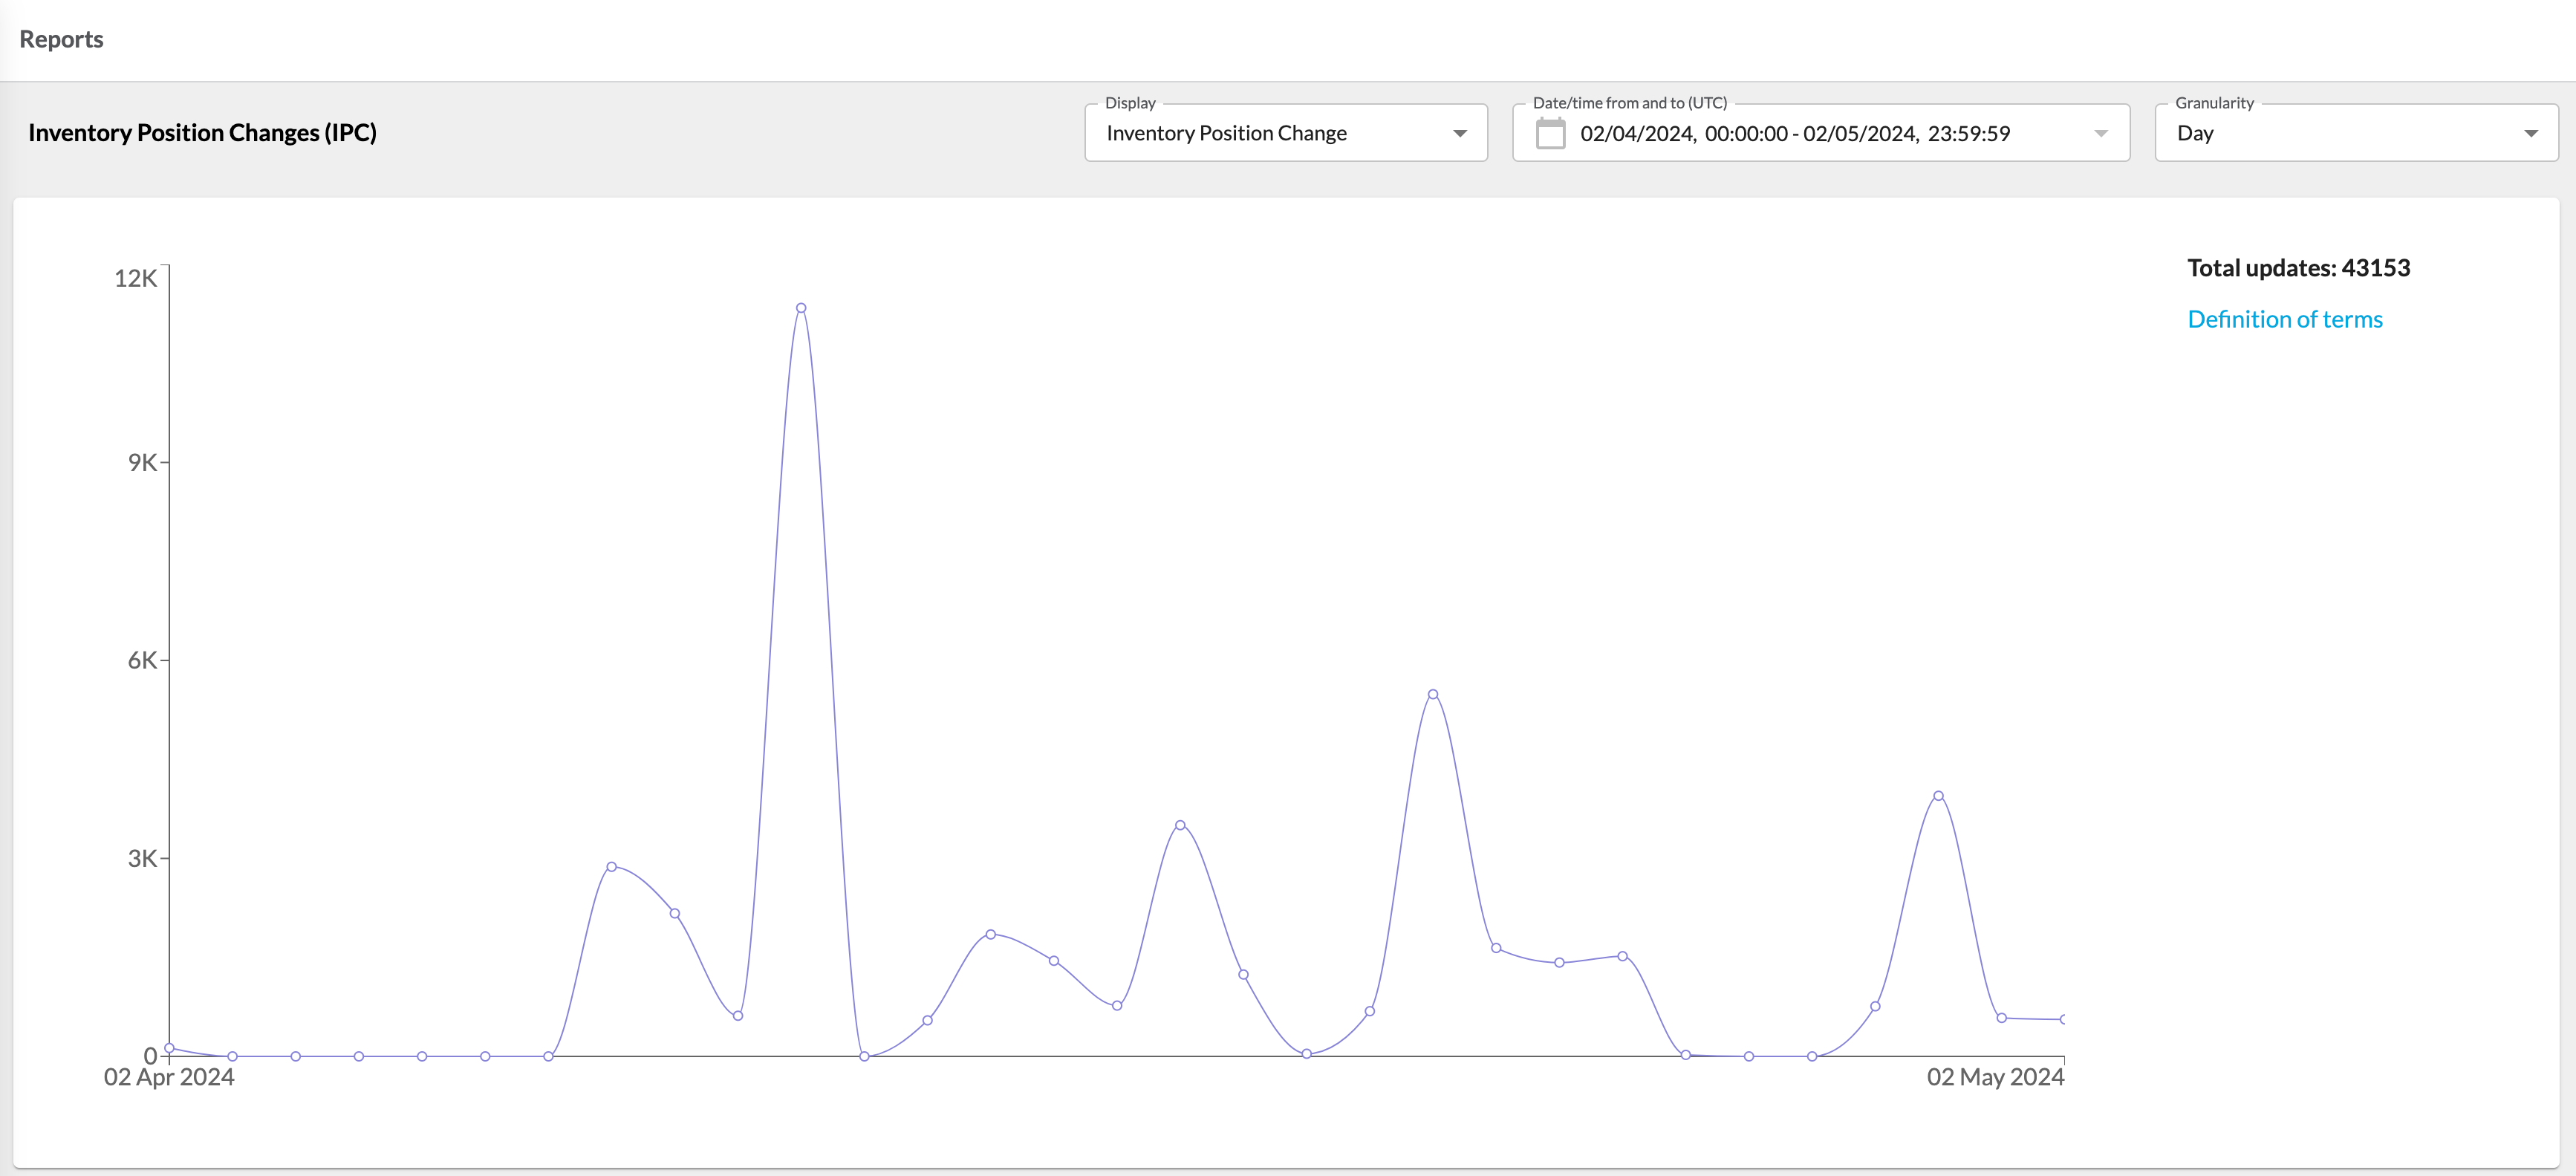This screenshot has width=2576, height=1176.
Task: Click the first data point at 02 Apr 2024
Action: coord(169,1048)
